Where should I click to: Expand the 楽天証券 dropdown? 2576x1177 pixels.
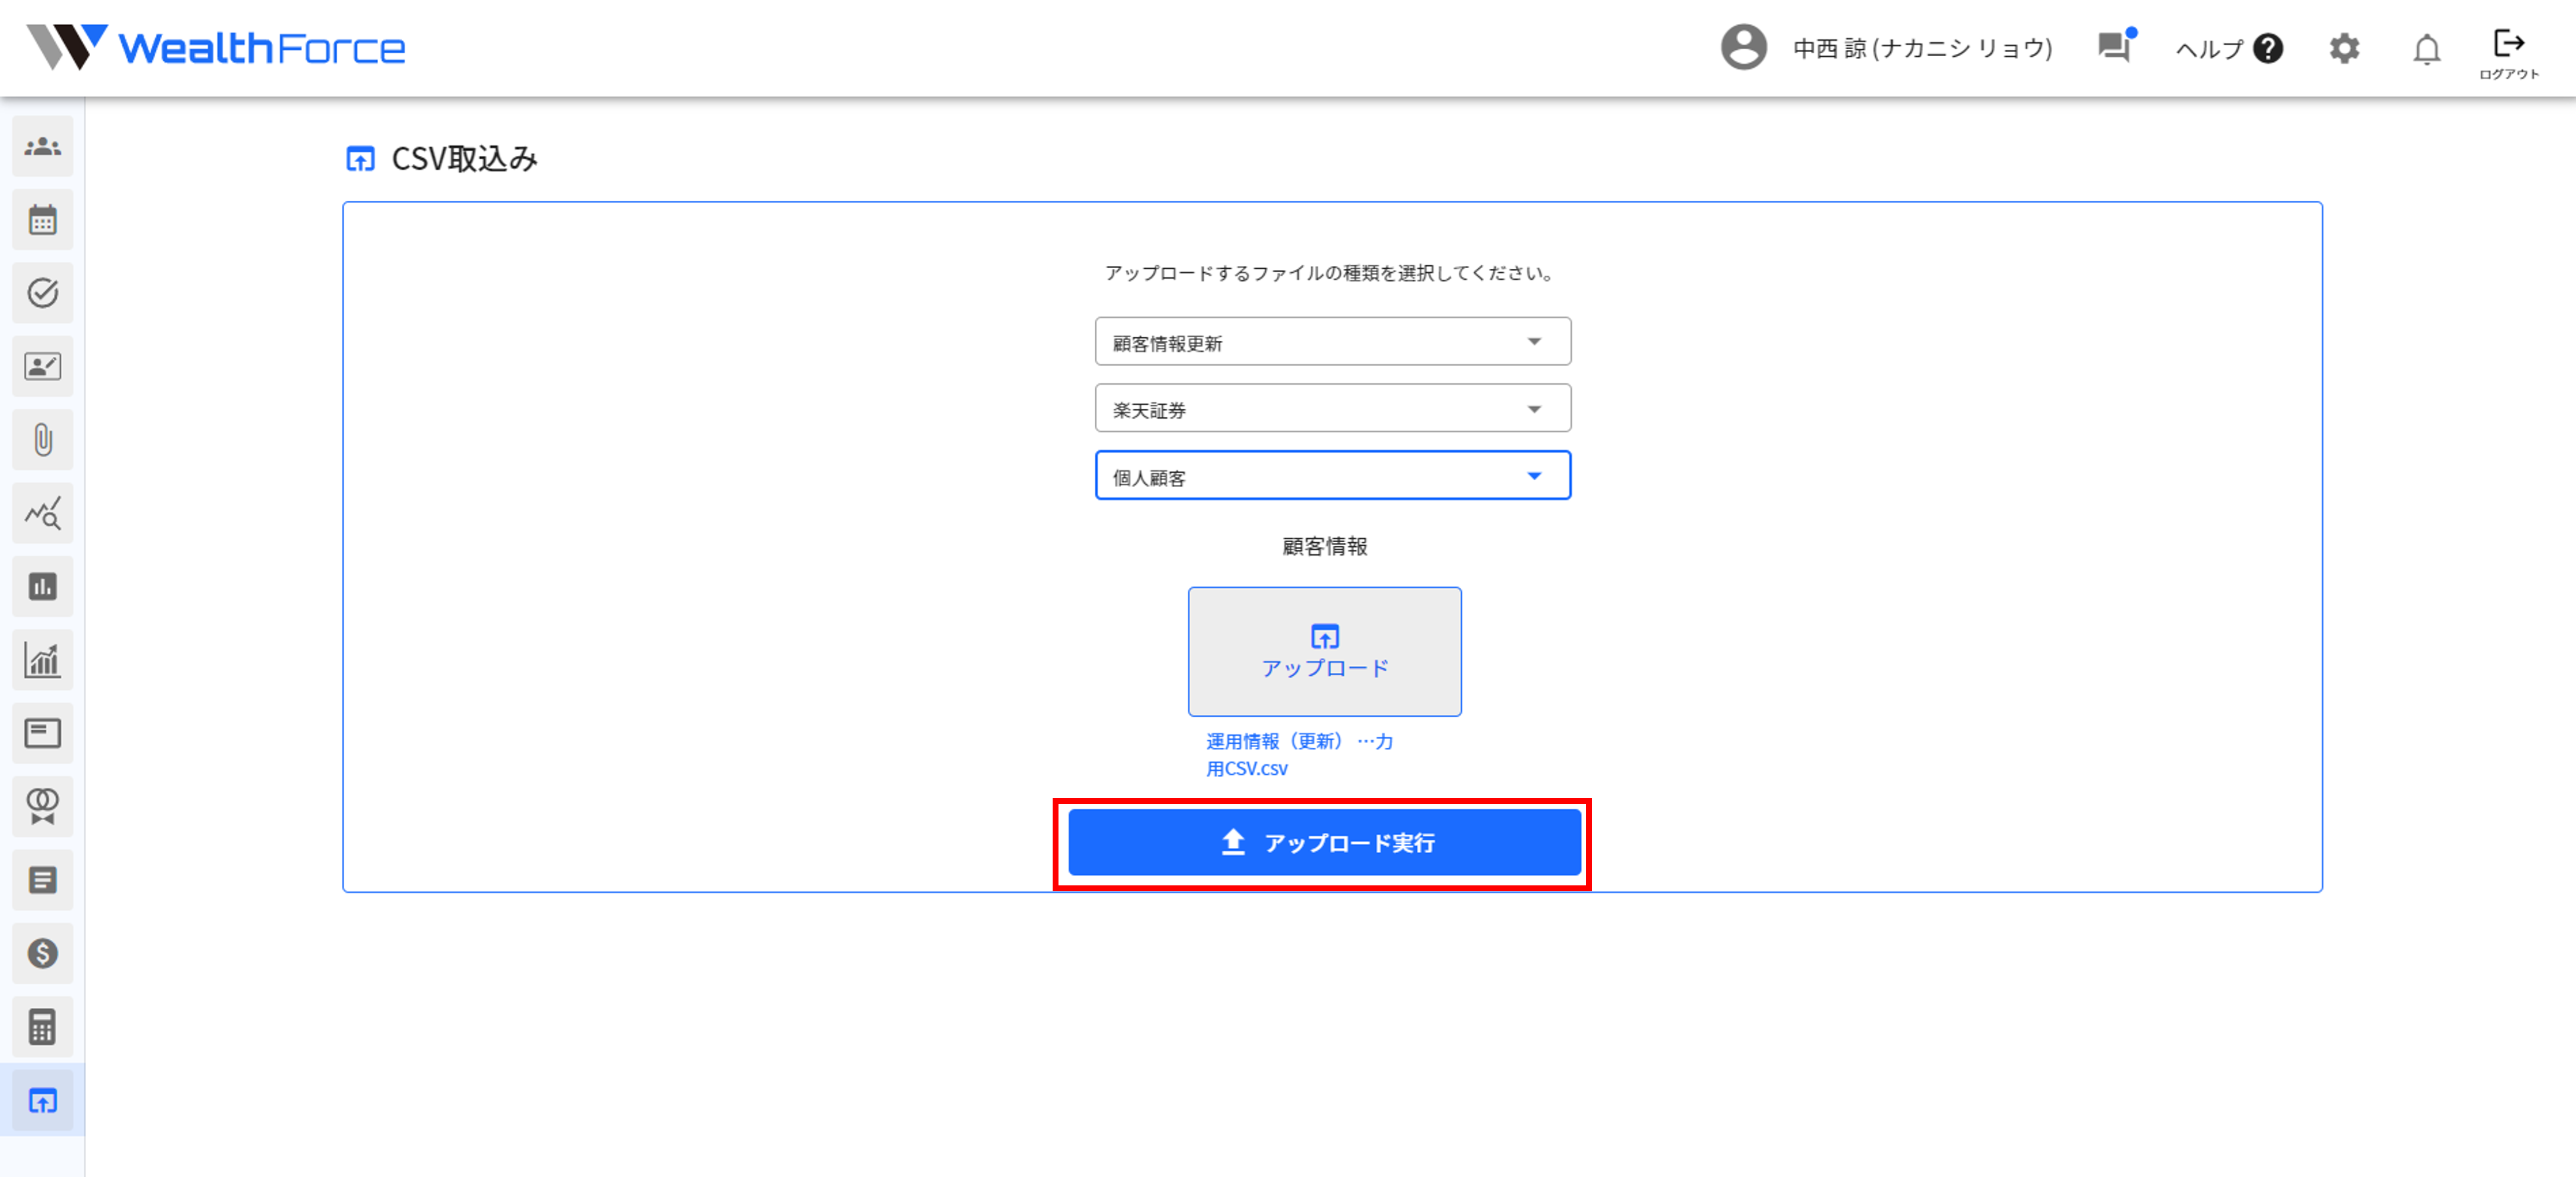pos(1332,409)
